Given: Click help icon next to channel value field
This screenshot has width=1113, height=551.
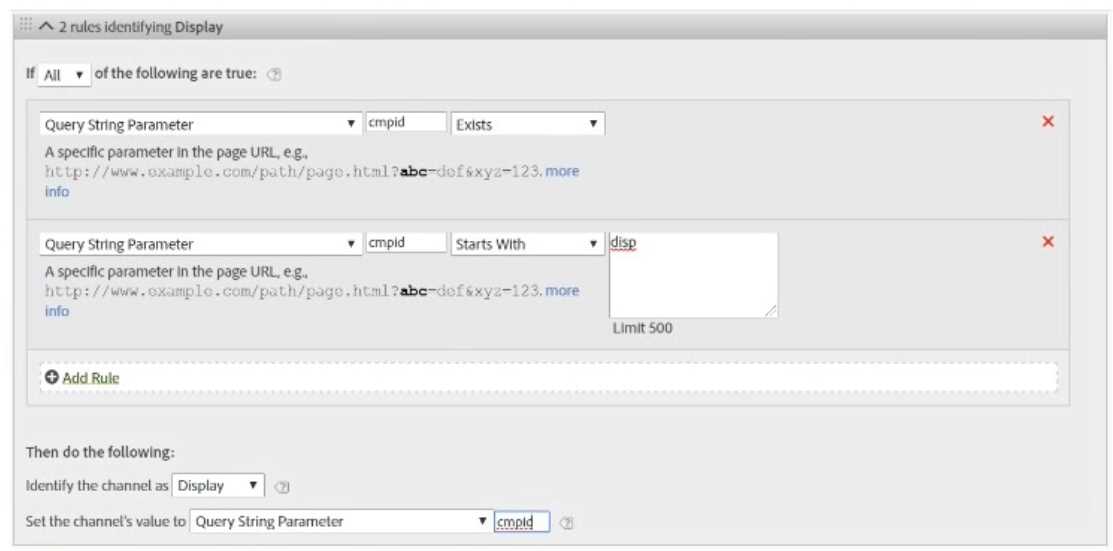Looking at the screenshot, I should (567, 522).
